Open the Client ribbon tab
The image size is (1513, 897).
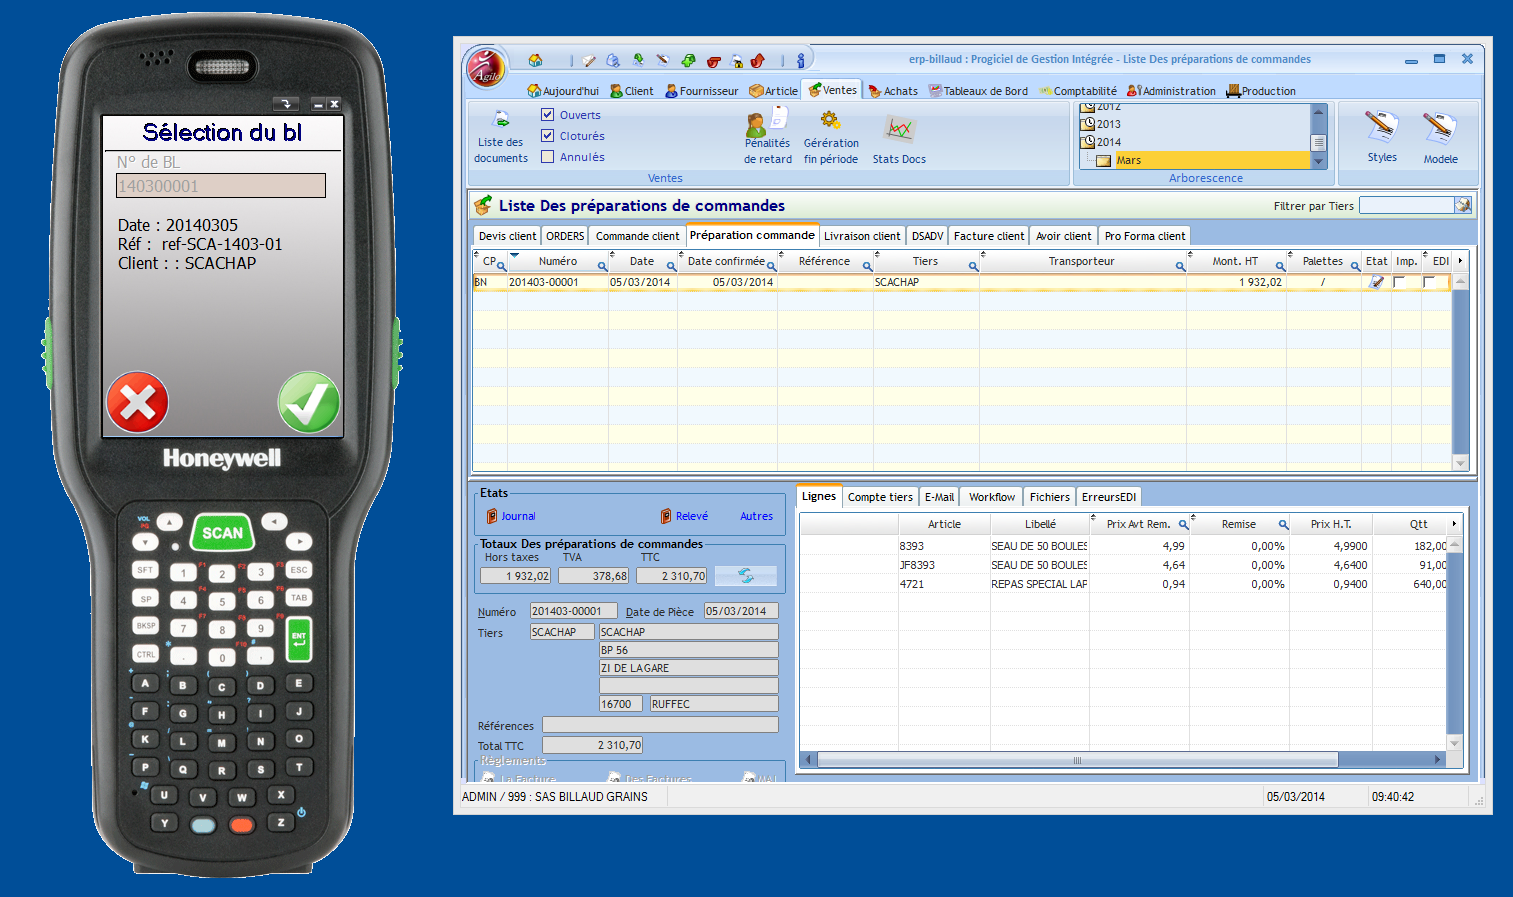(x=631, y=91)
